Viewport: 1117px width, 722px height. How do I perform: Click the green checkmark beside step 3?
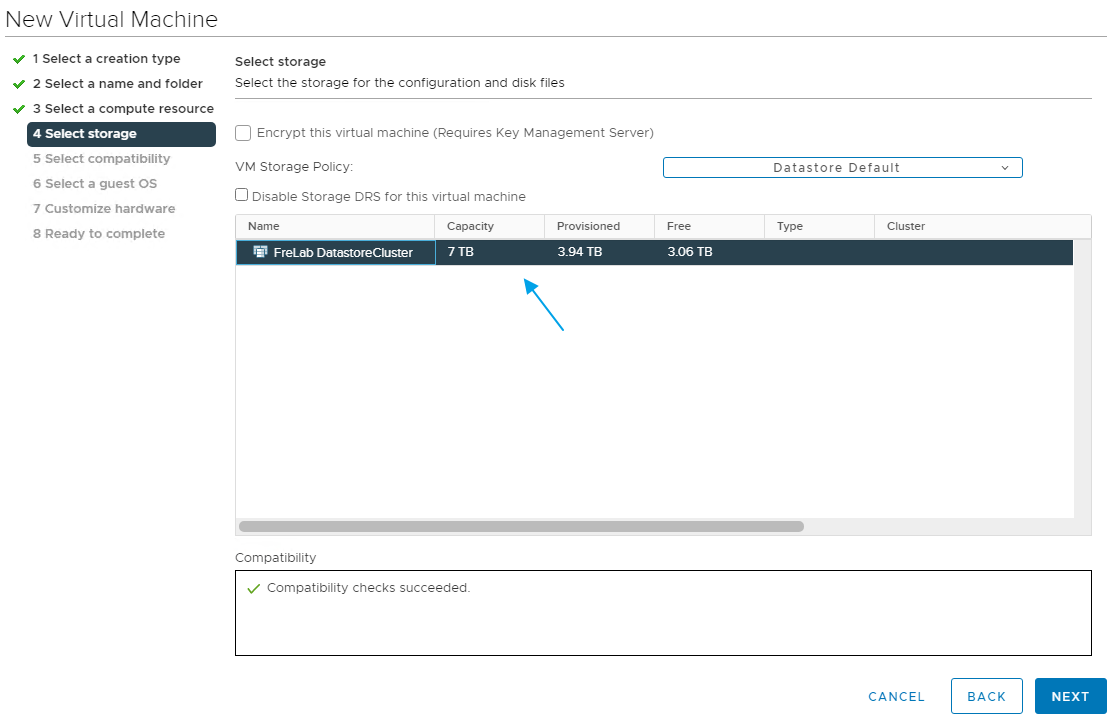coord(19,109)
